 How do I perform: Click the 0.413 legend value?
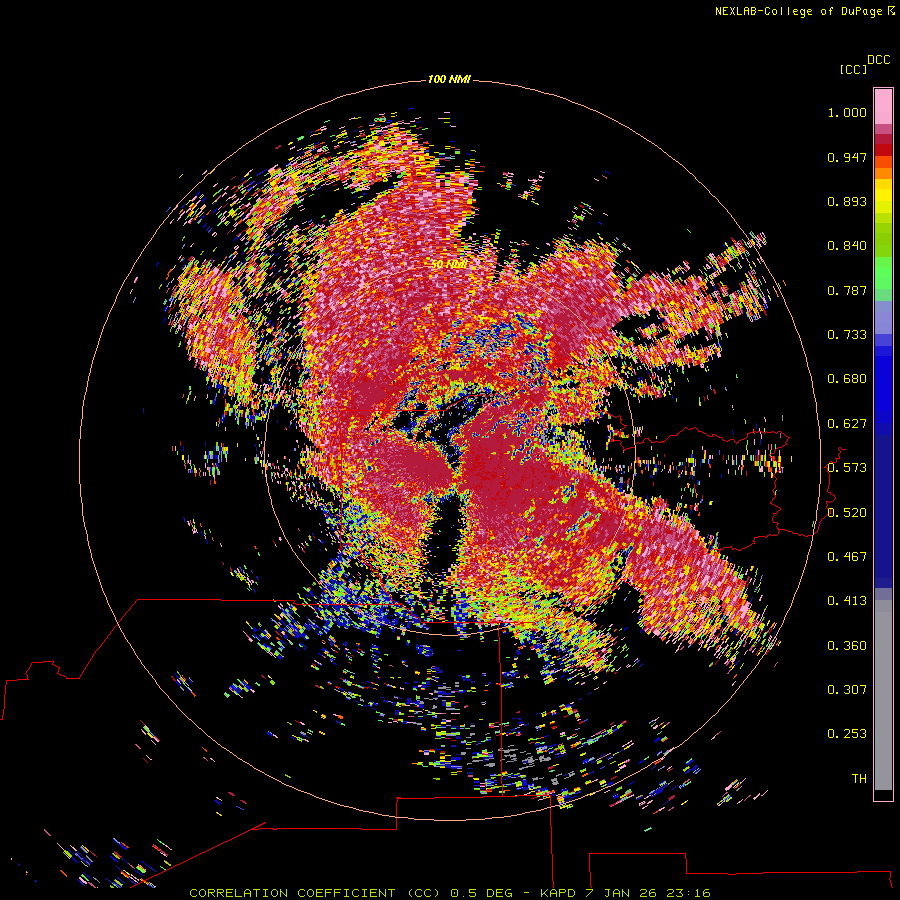coord(847,601)
